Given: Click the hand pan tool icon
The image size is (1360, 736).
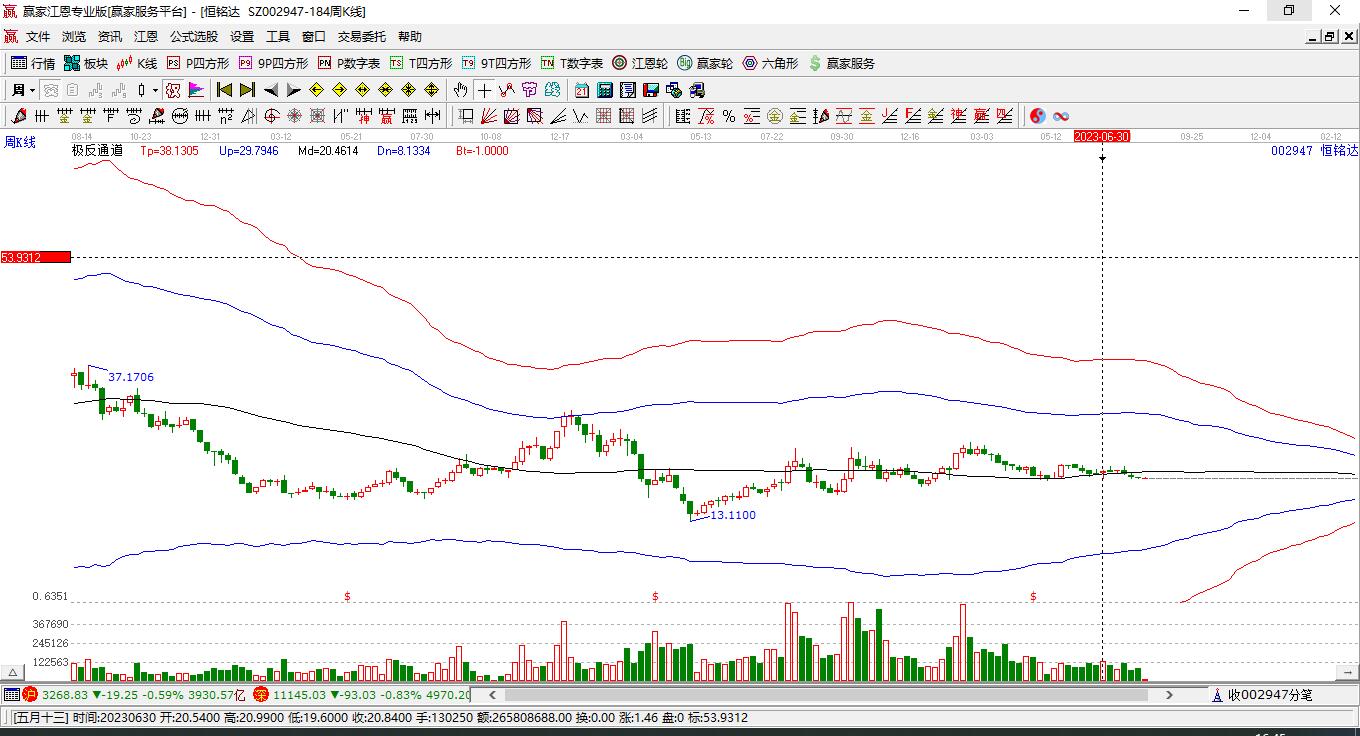Looking at the screenshot, I should click(460, 90).
